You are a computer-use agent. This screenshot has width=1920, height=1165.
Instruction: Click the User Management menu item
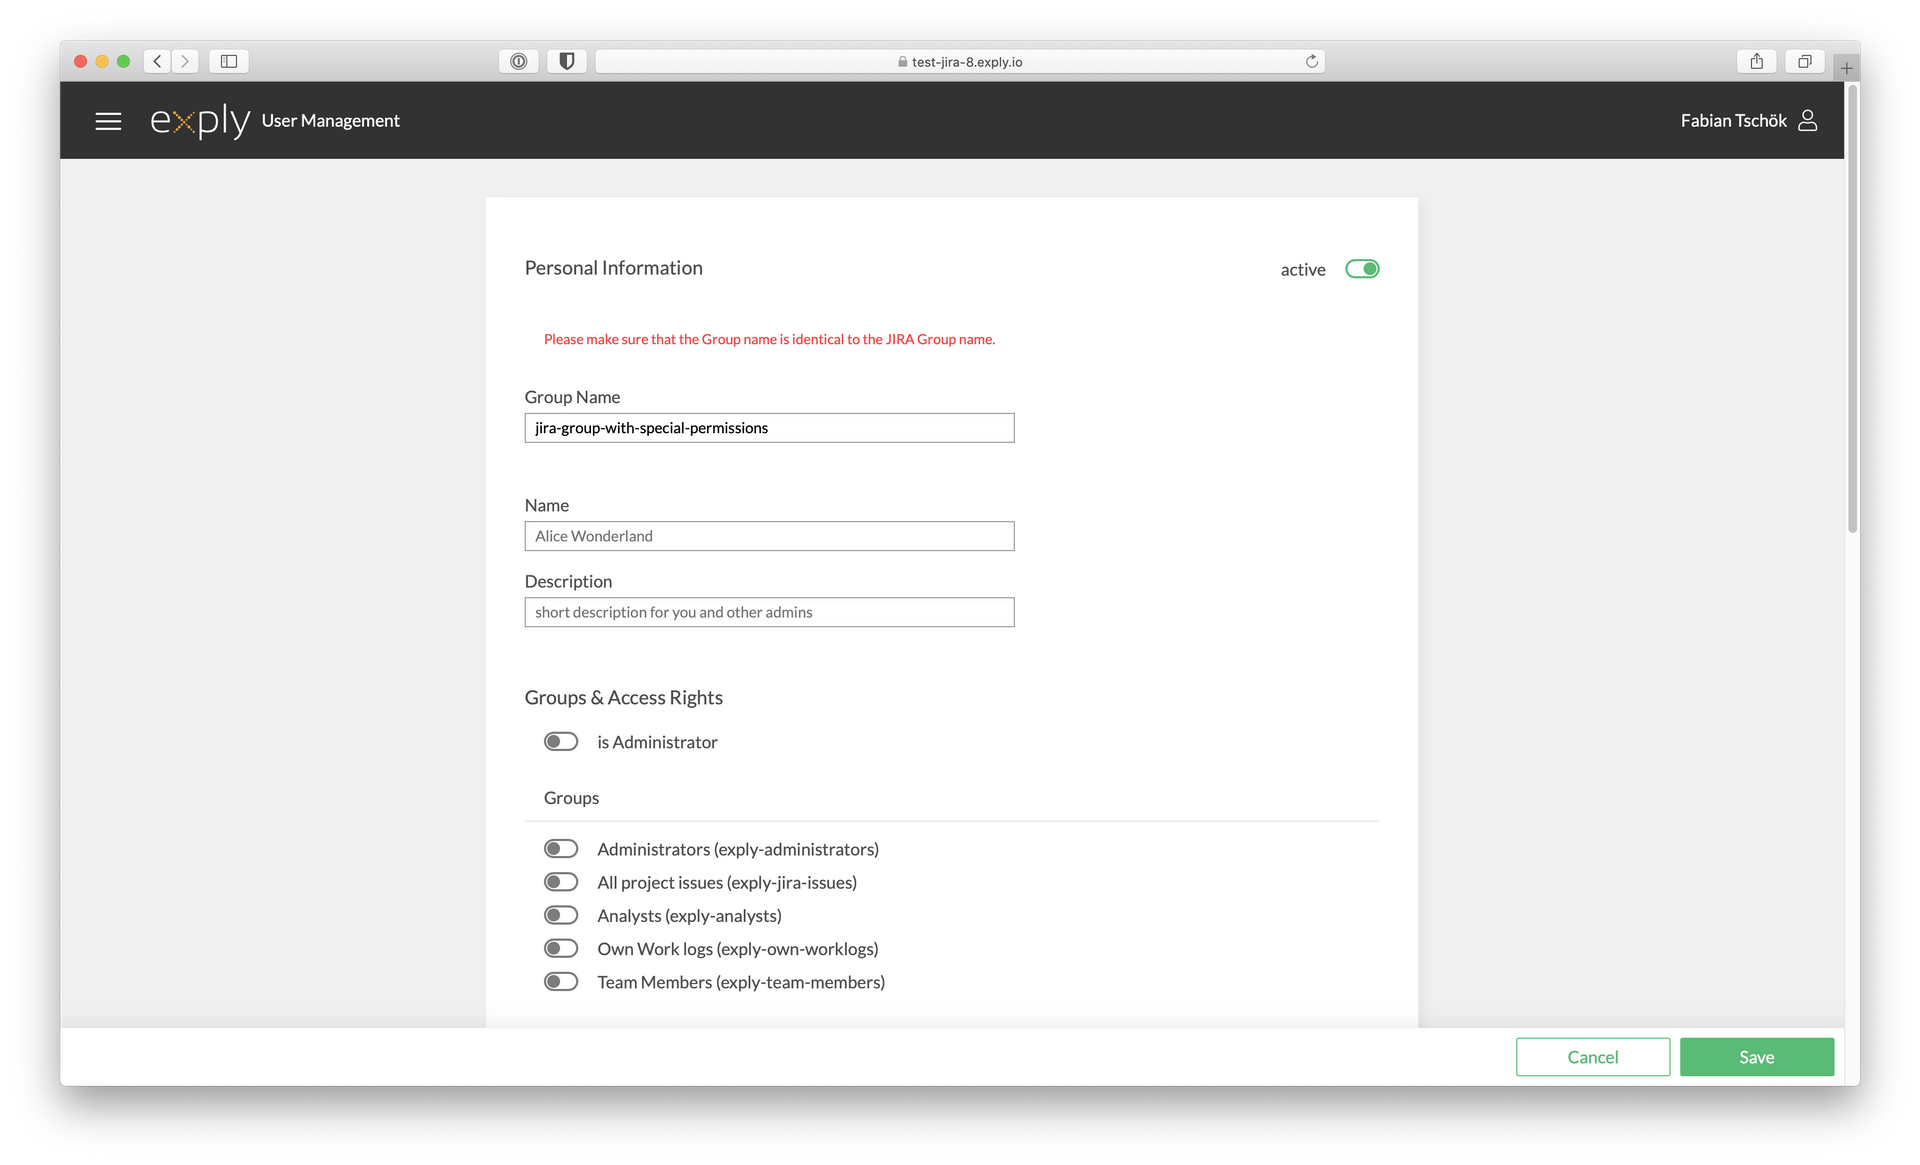pos(331,119)
